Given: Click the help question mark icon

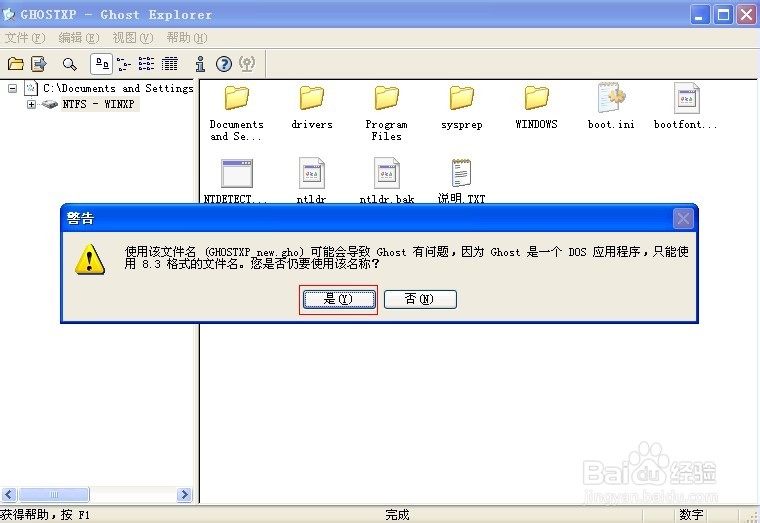Looking at the screenshot, I should [224, 63].
